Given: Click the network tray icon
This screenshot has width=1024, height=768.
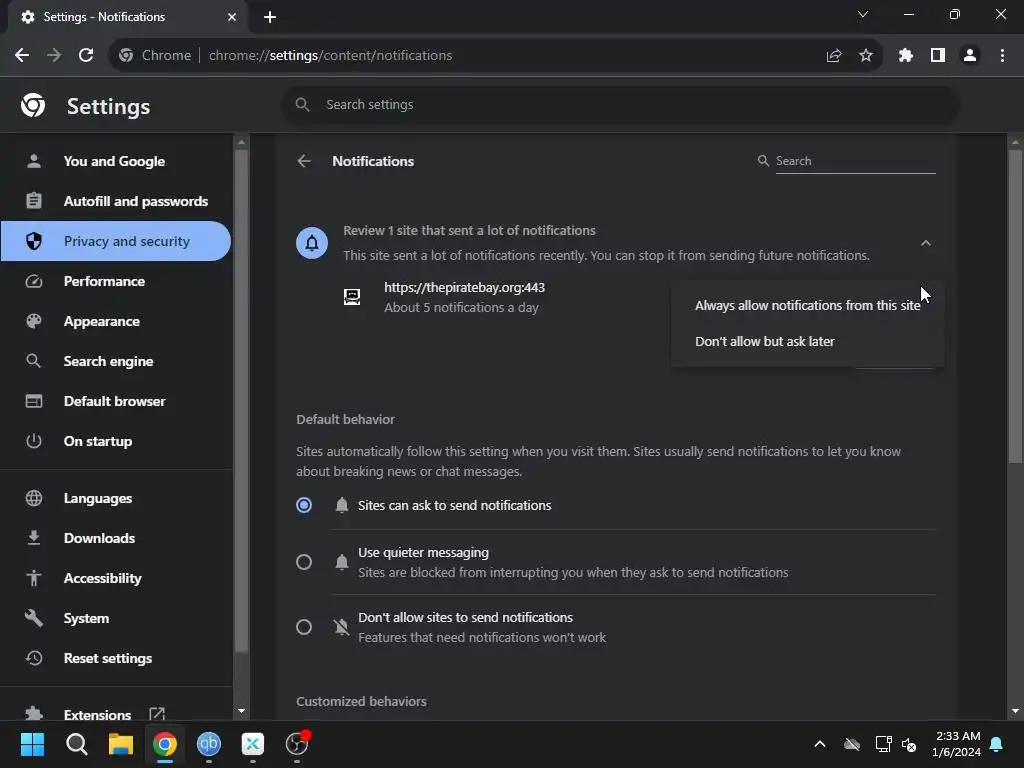Looking at the screenshot, I should coord(883,744).
